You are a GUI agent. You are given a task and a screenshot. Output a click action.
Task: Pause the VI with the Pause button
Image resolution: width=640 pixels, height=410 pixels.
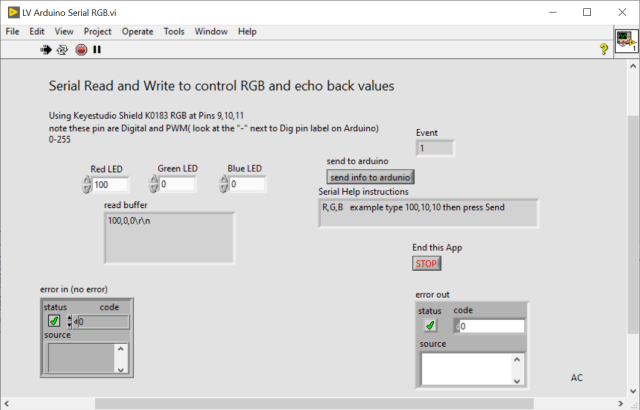point(97,48)
